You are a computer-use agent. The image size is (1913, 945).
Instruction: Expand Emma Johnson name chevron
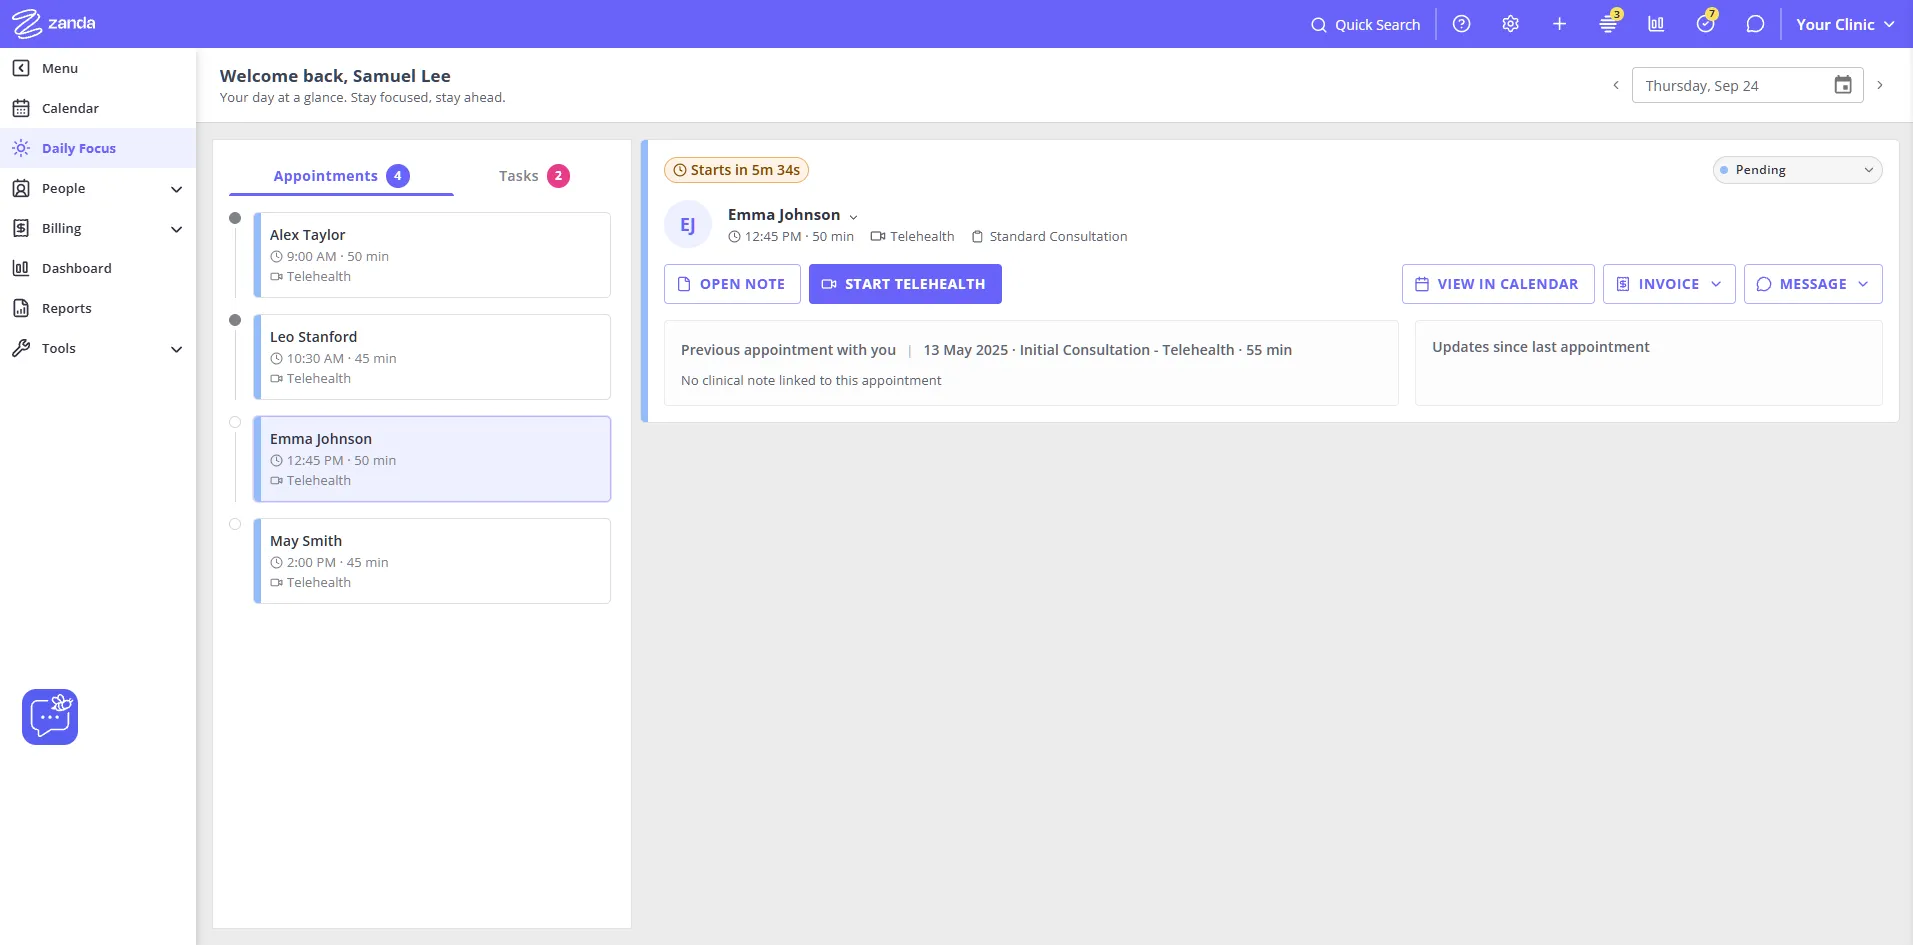[x=853, y=217]
